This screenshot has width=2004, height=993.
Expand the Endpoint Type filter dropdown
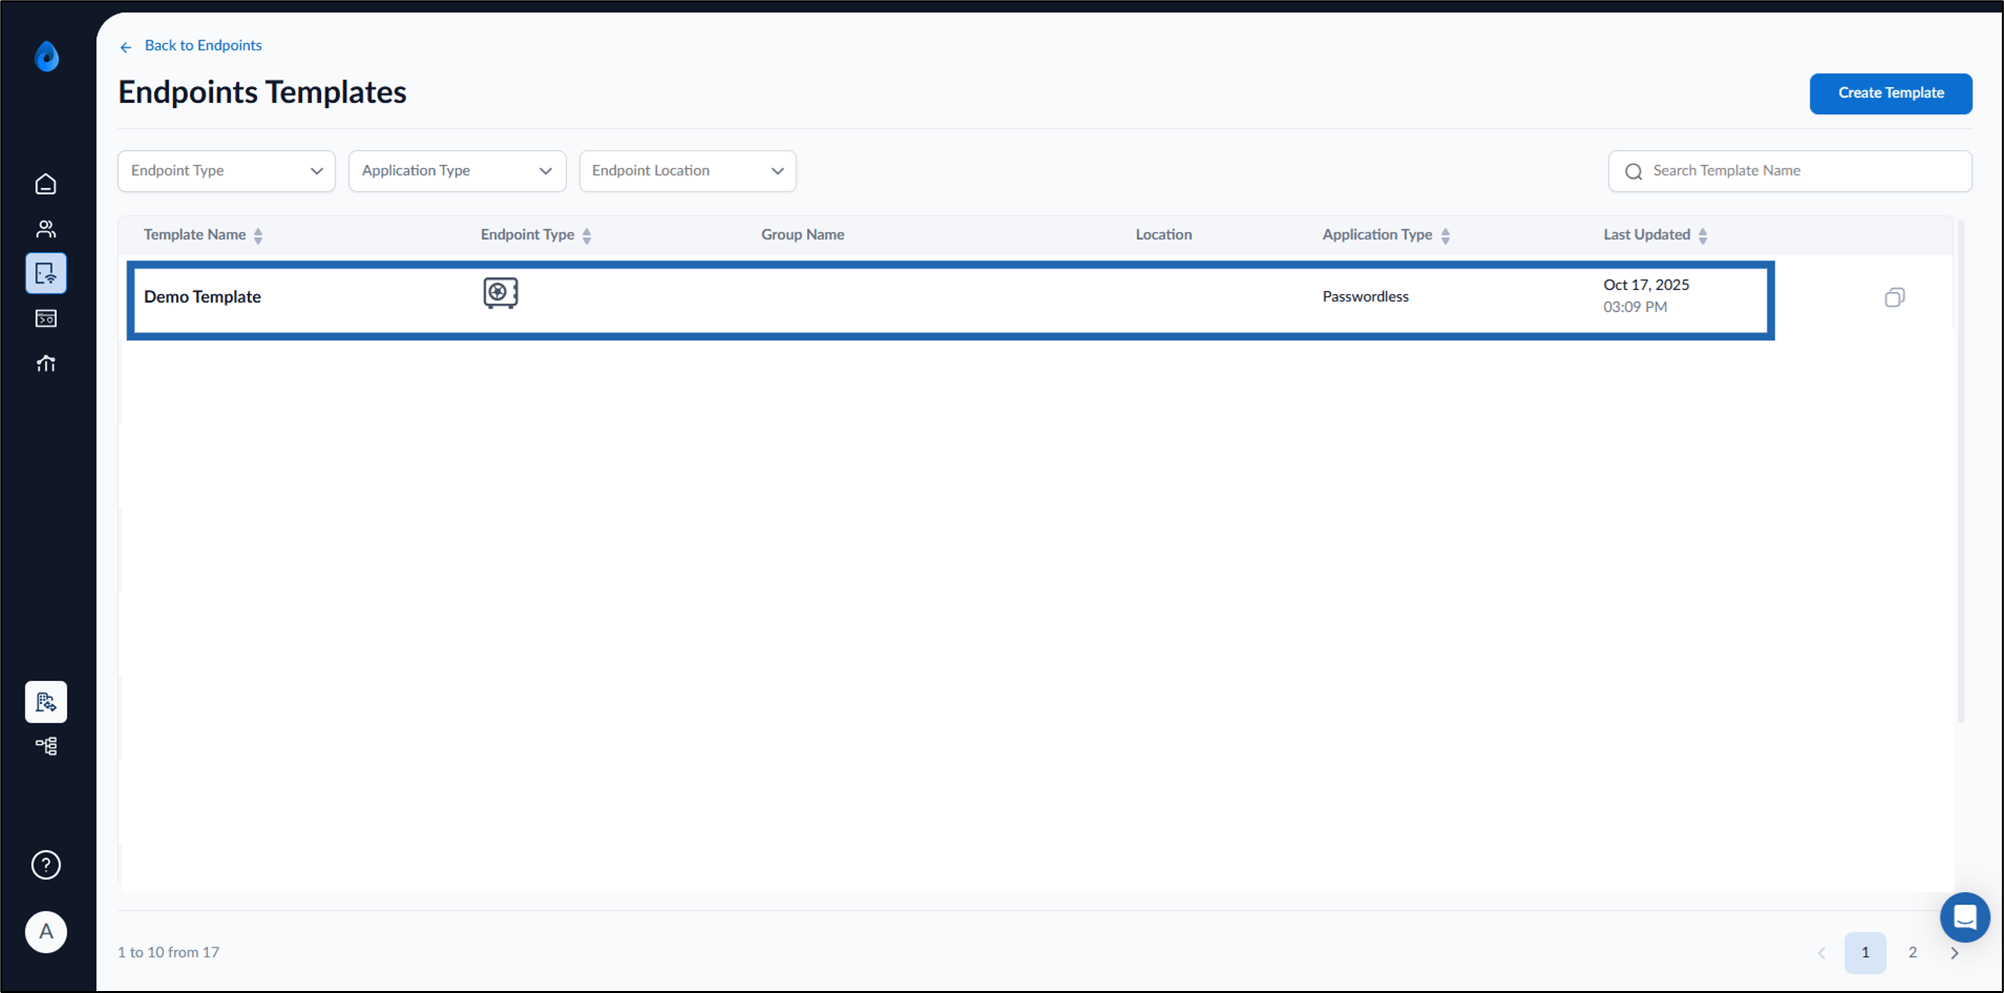coord(226,171)
